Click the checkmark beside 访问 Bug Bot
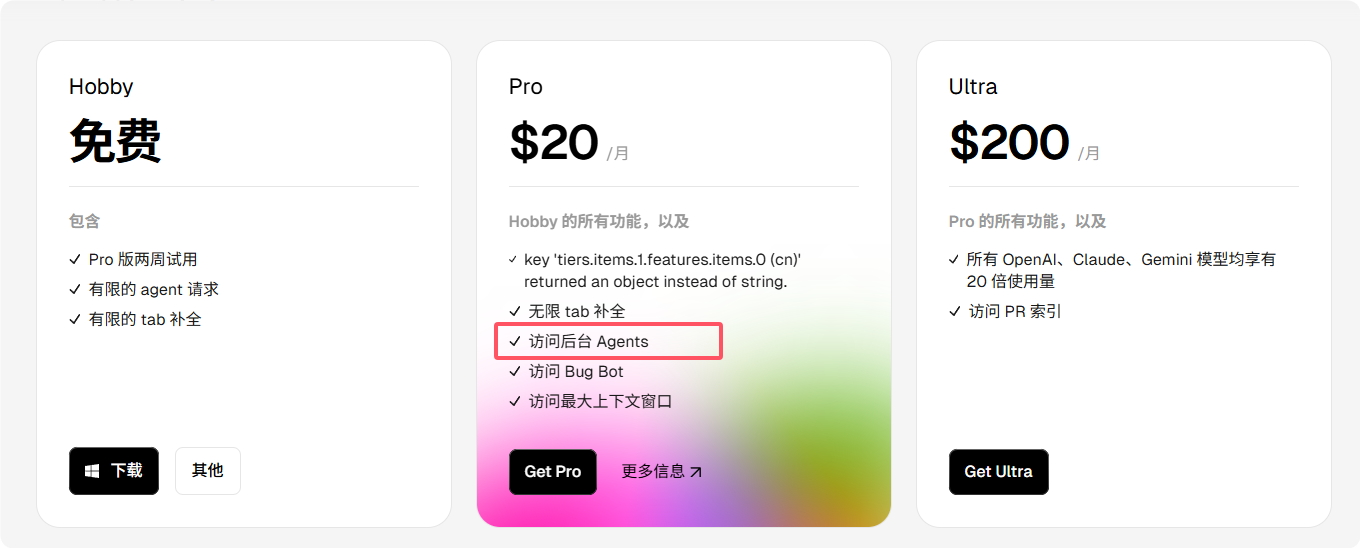1360x548 pixels. click(x=515, y=371)
